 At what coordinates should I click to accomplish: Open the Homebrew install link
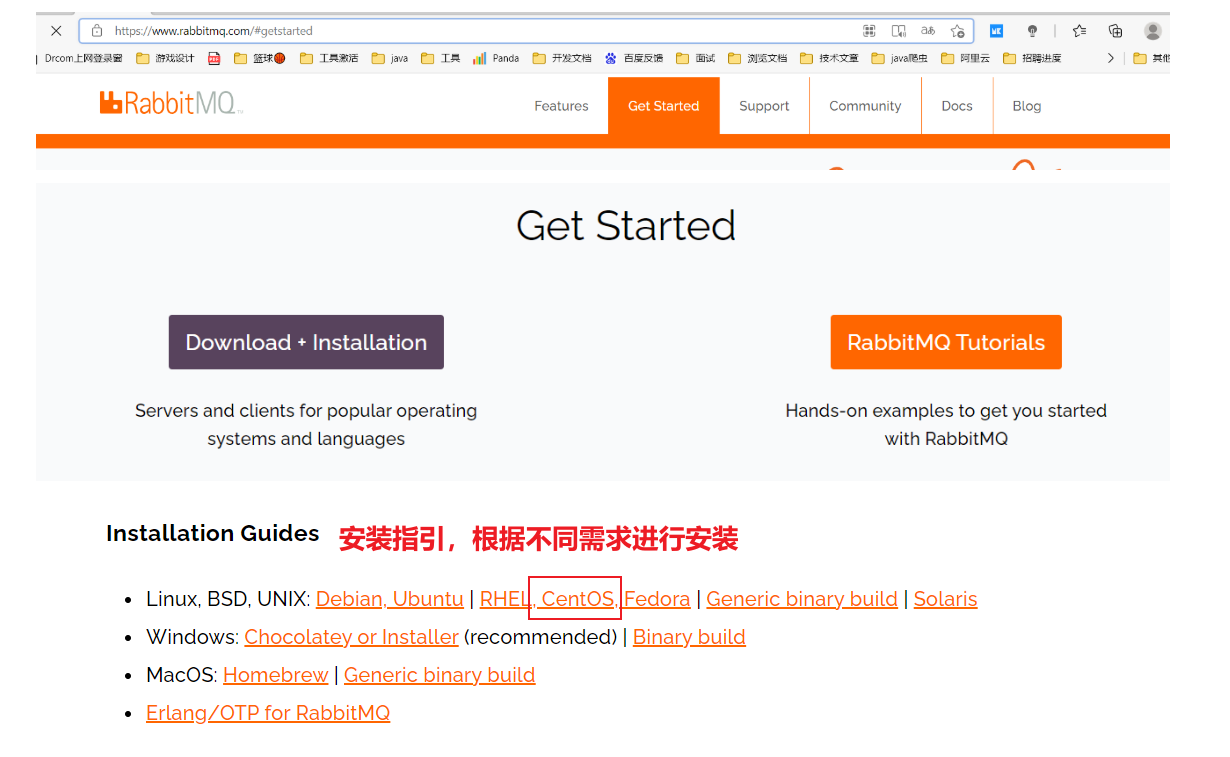pyautogui.click(x=275, y=675)
